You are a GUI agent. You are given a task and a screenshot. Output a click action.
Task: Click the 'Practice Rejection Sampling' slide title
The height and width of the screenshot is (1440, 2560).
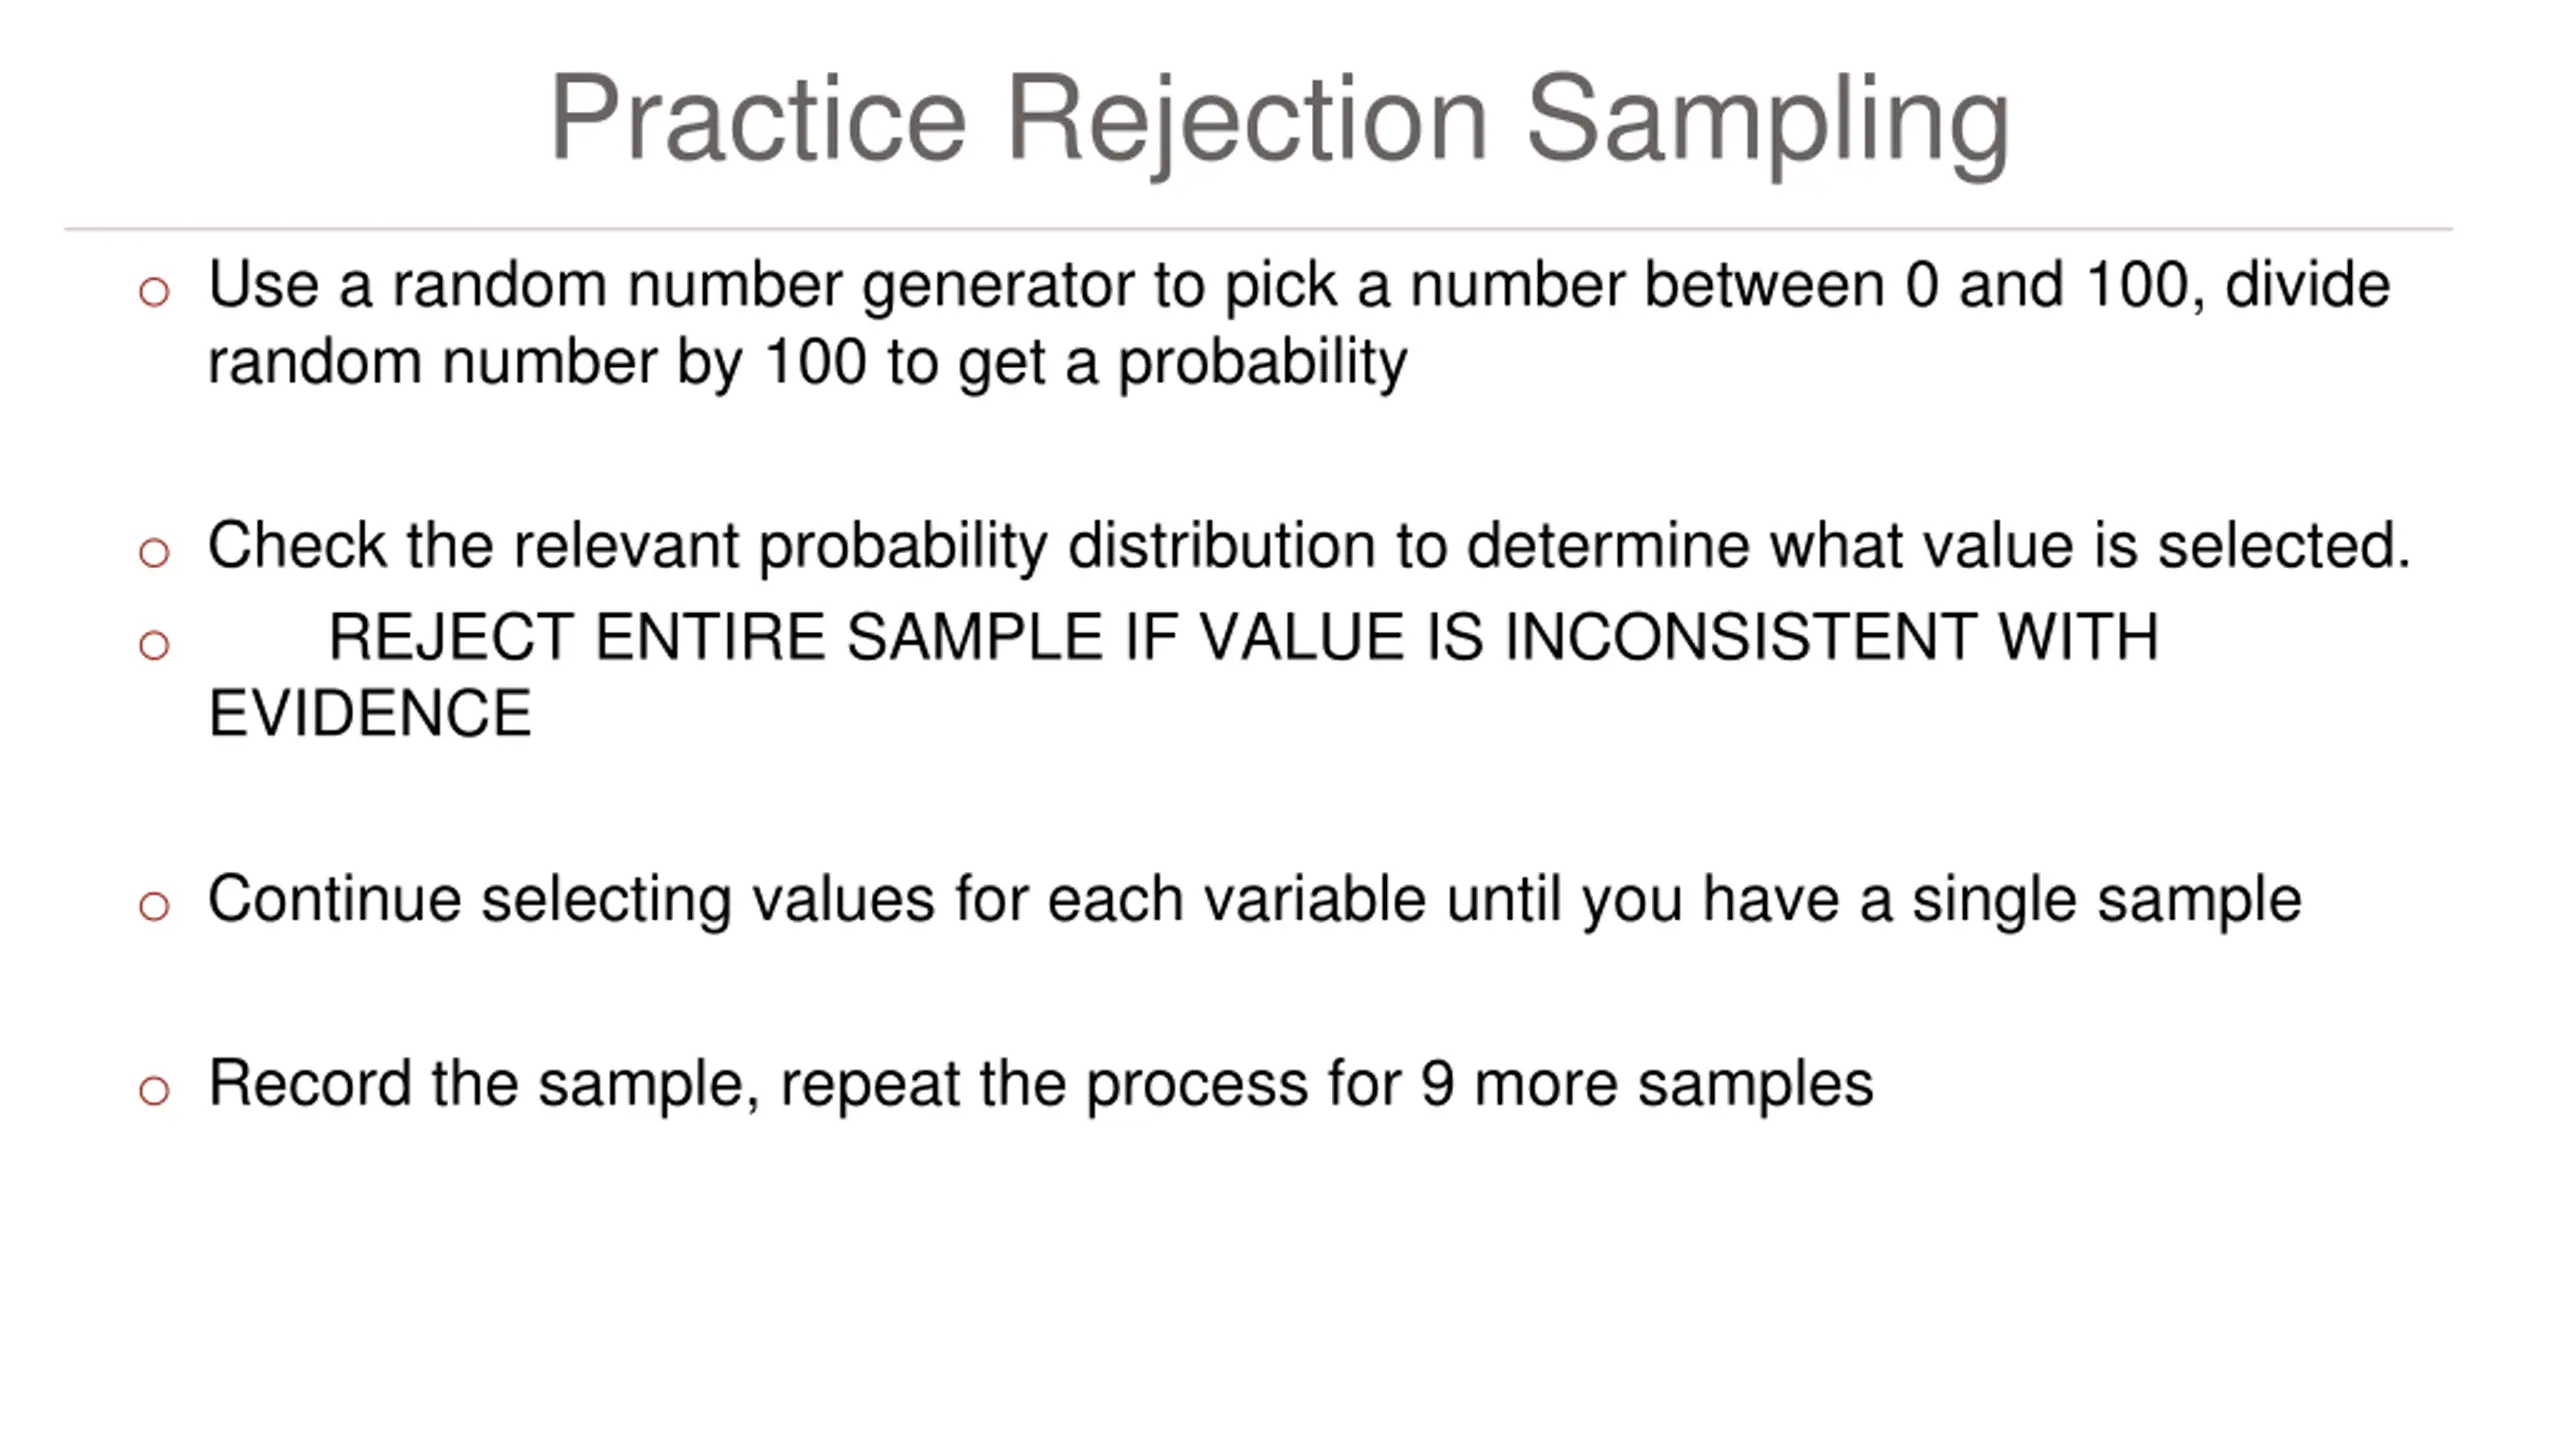point(1279,120)
